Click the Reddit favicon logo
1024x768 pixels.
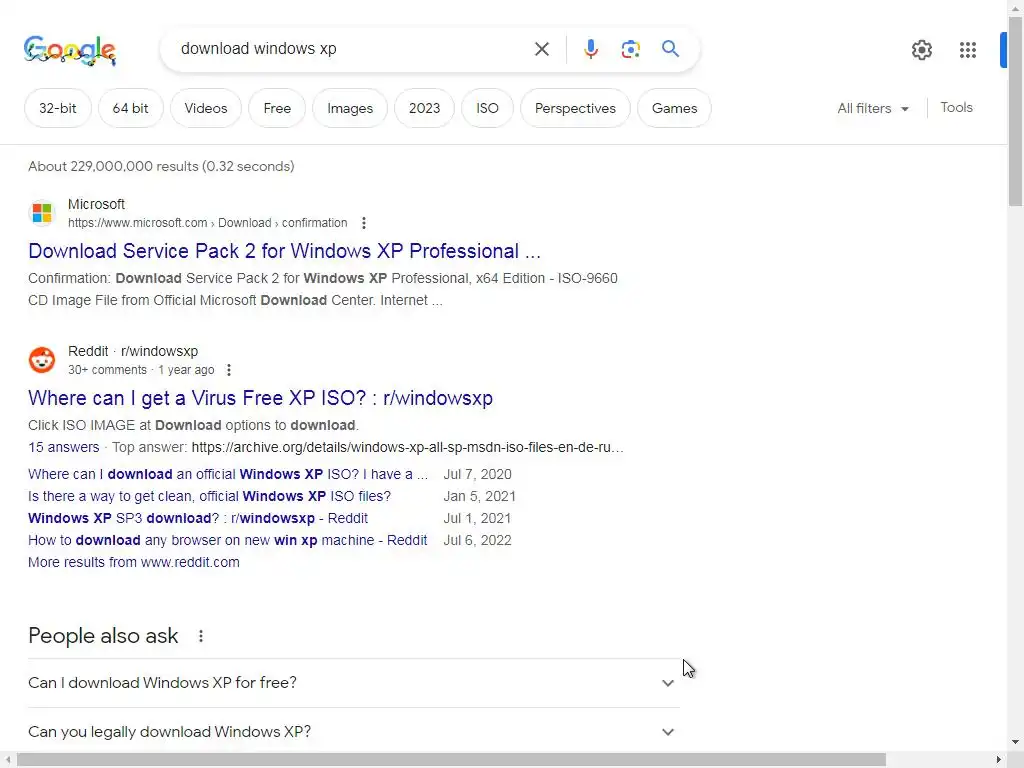pos(42,360)
